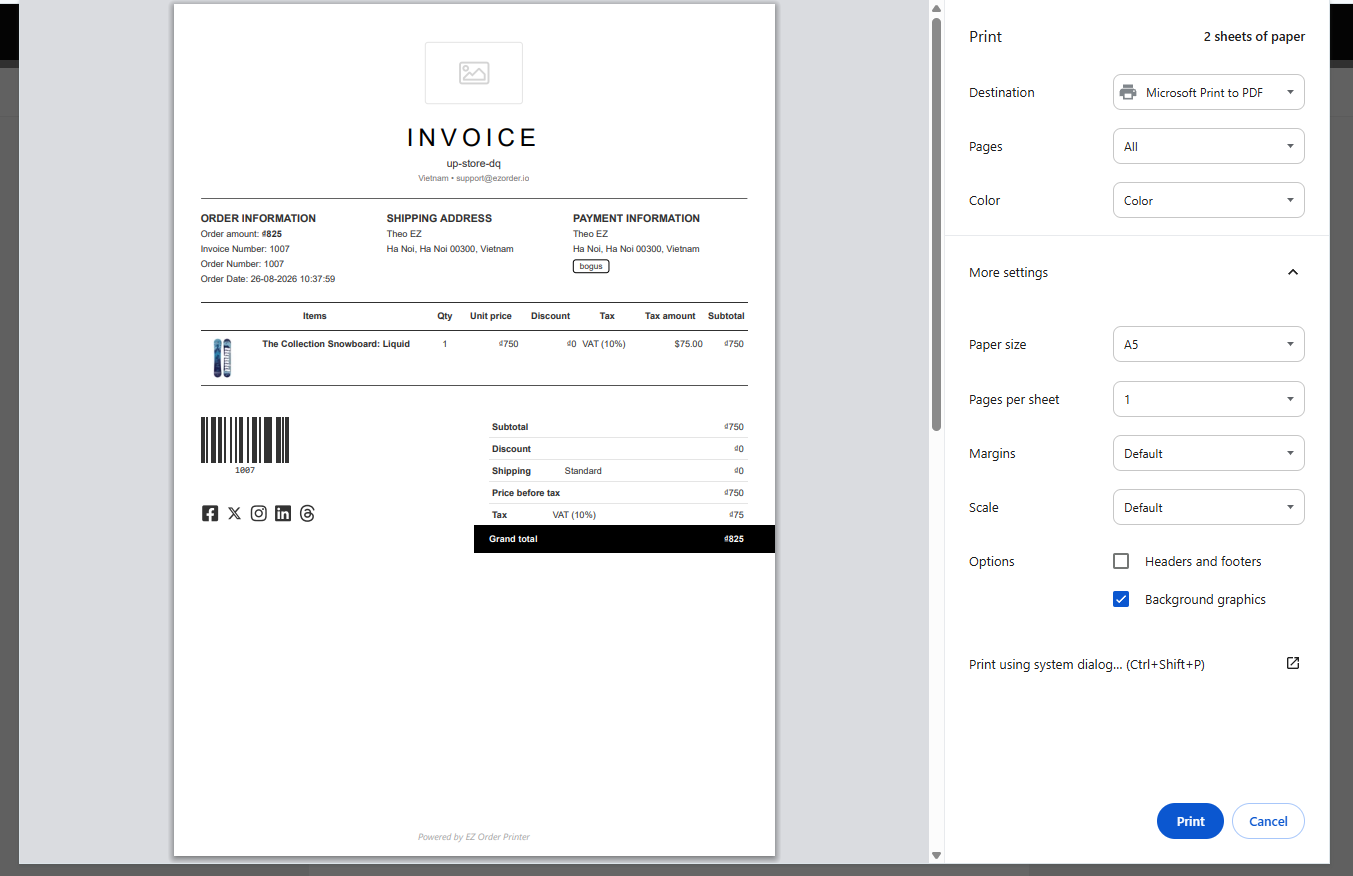
Task: Click the '2 sheets of paper' text
Action: (1254, 37)
